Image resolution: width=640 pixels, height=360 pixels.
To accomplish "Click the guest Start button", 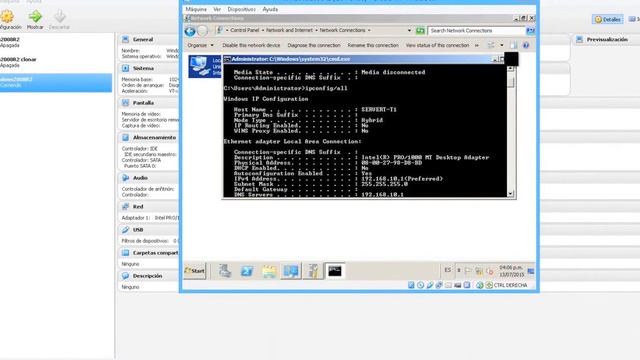I will (195, 271).
